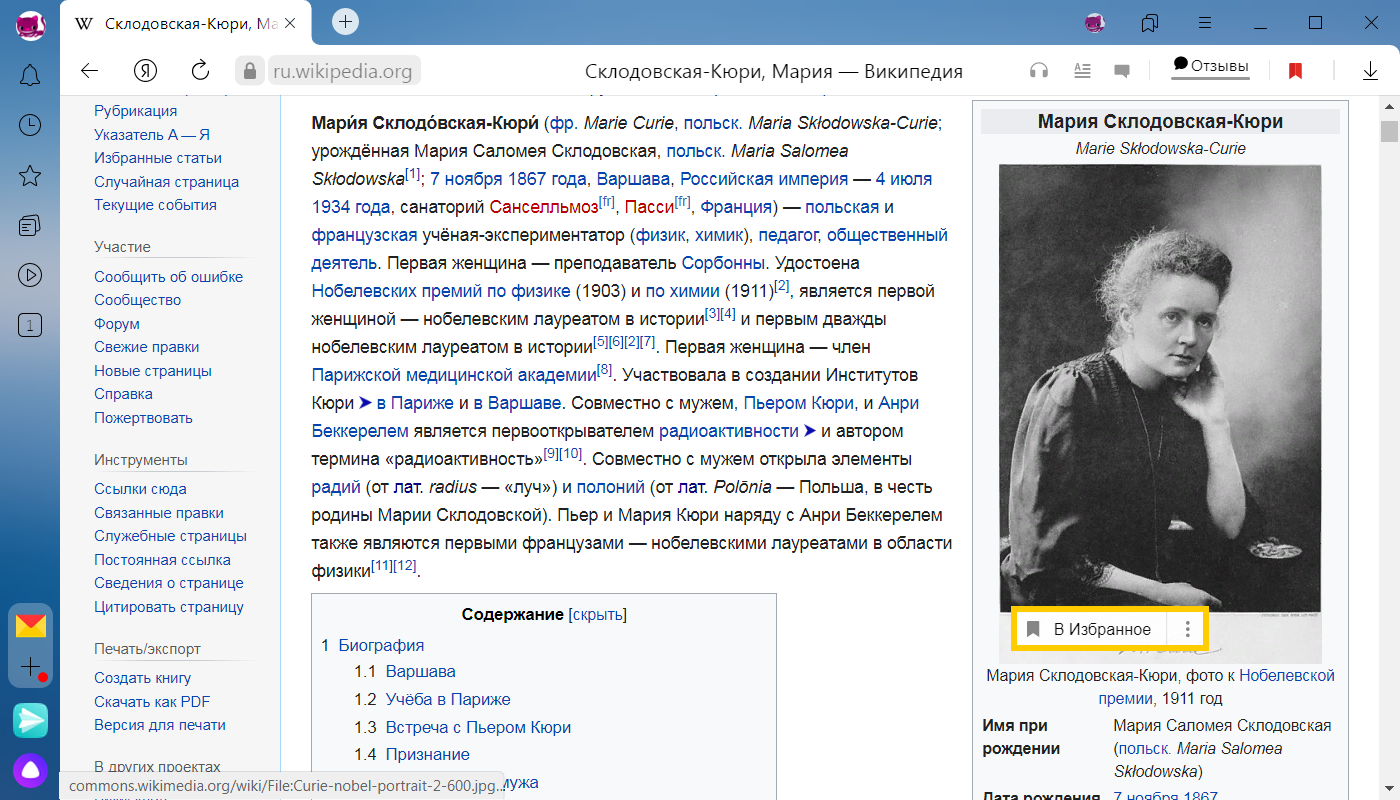The image size is (1400, 800).
Task: Open Указатель А — Я link
Action: click(x=152, y=134)
